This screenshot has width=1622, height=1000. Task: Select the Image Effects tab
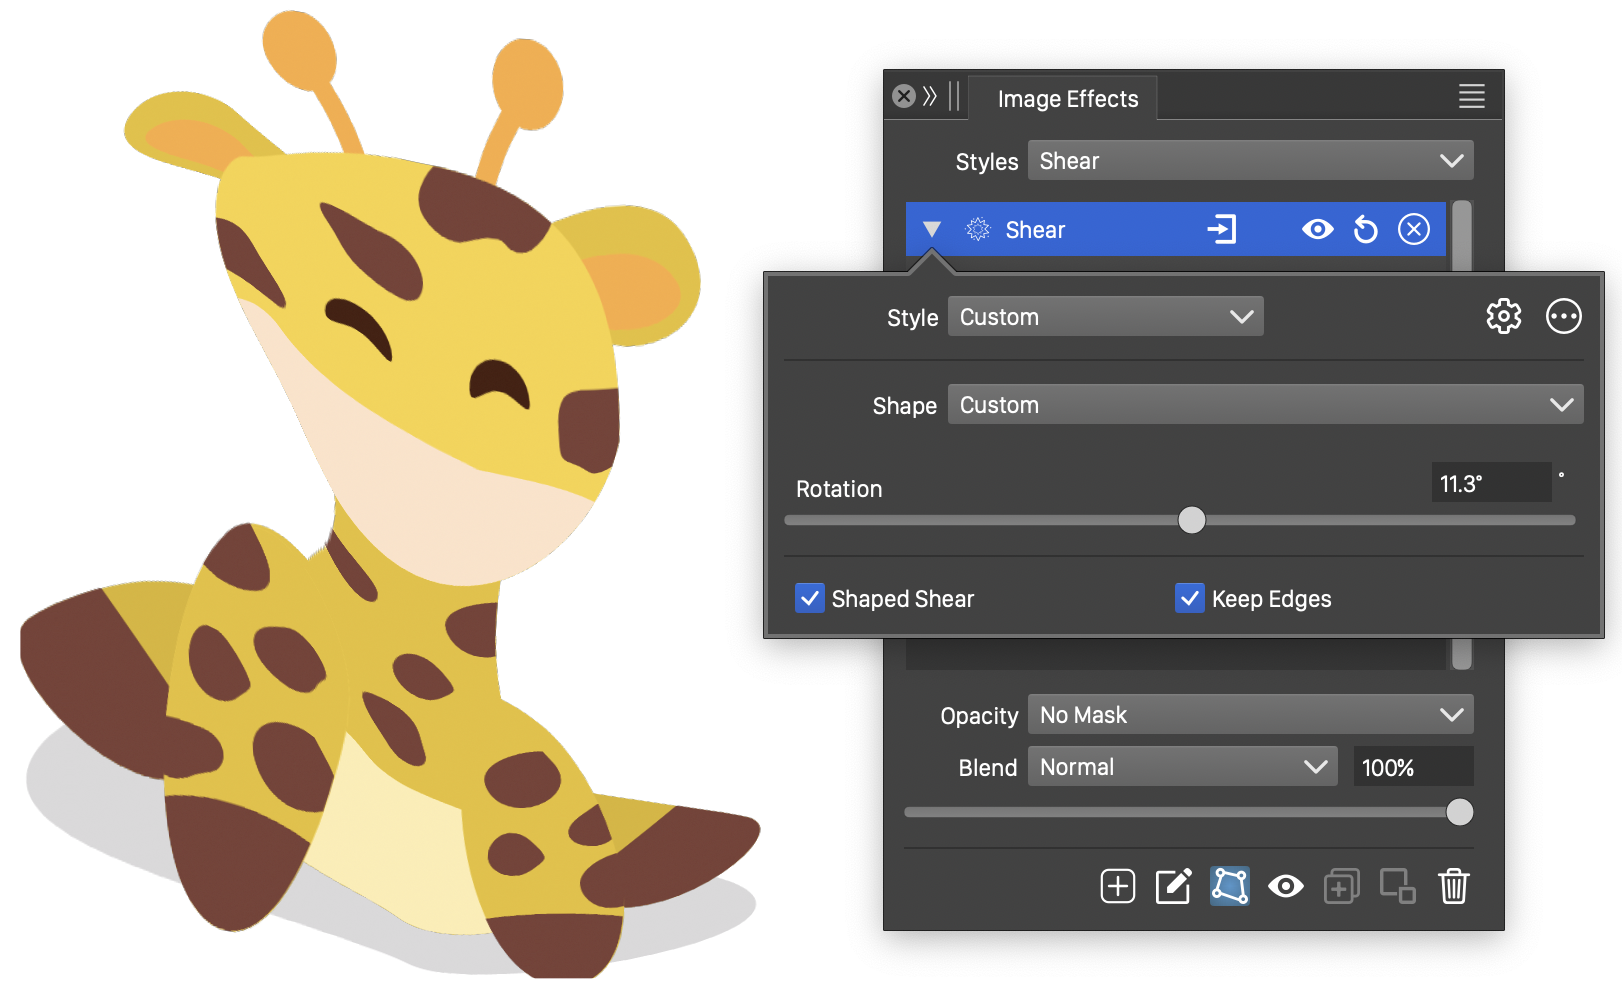tap(1067, 99)
